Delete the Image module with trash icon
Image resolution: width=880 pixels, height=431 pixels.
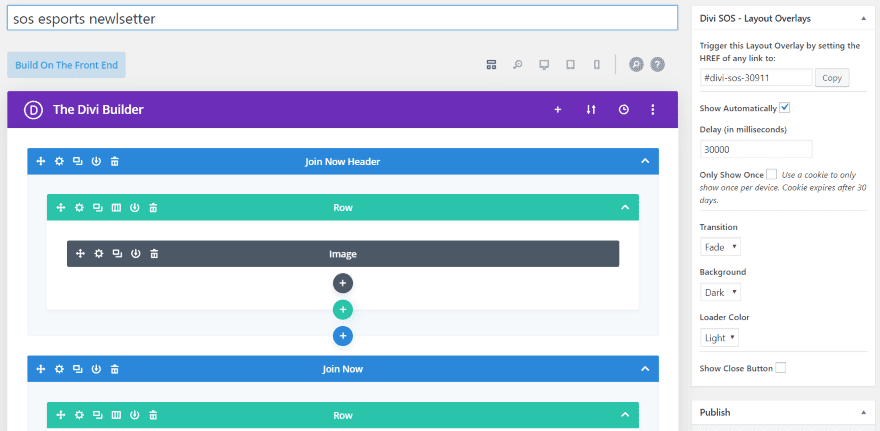coord(154,254)
